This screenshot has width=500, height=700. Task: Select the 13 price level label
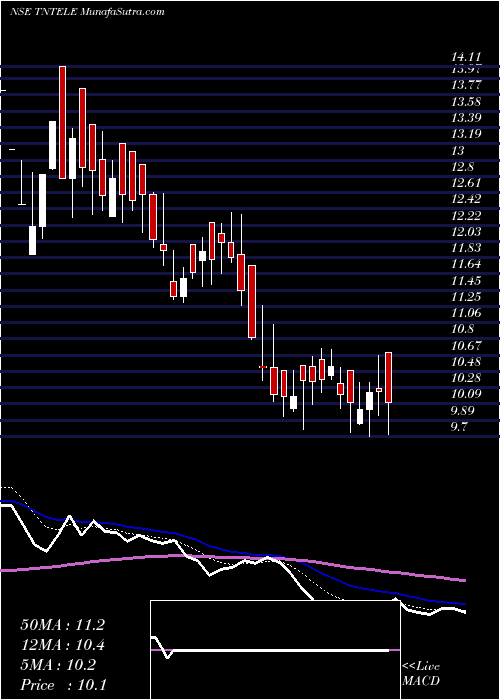(458, 150)
